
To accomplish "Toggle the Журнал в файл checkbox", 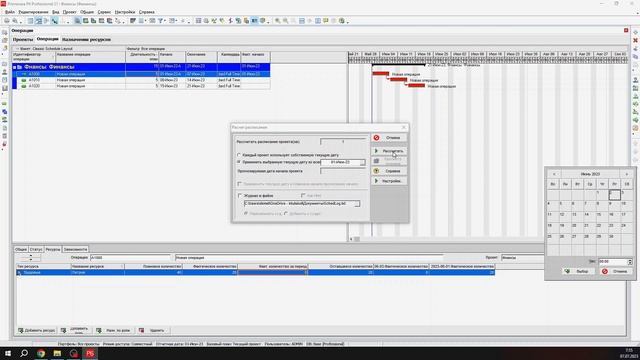I will [x=240, y=196].
